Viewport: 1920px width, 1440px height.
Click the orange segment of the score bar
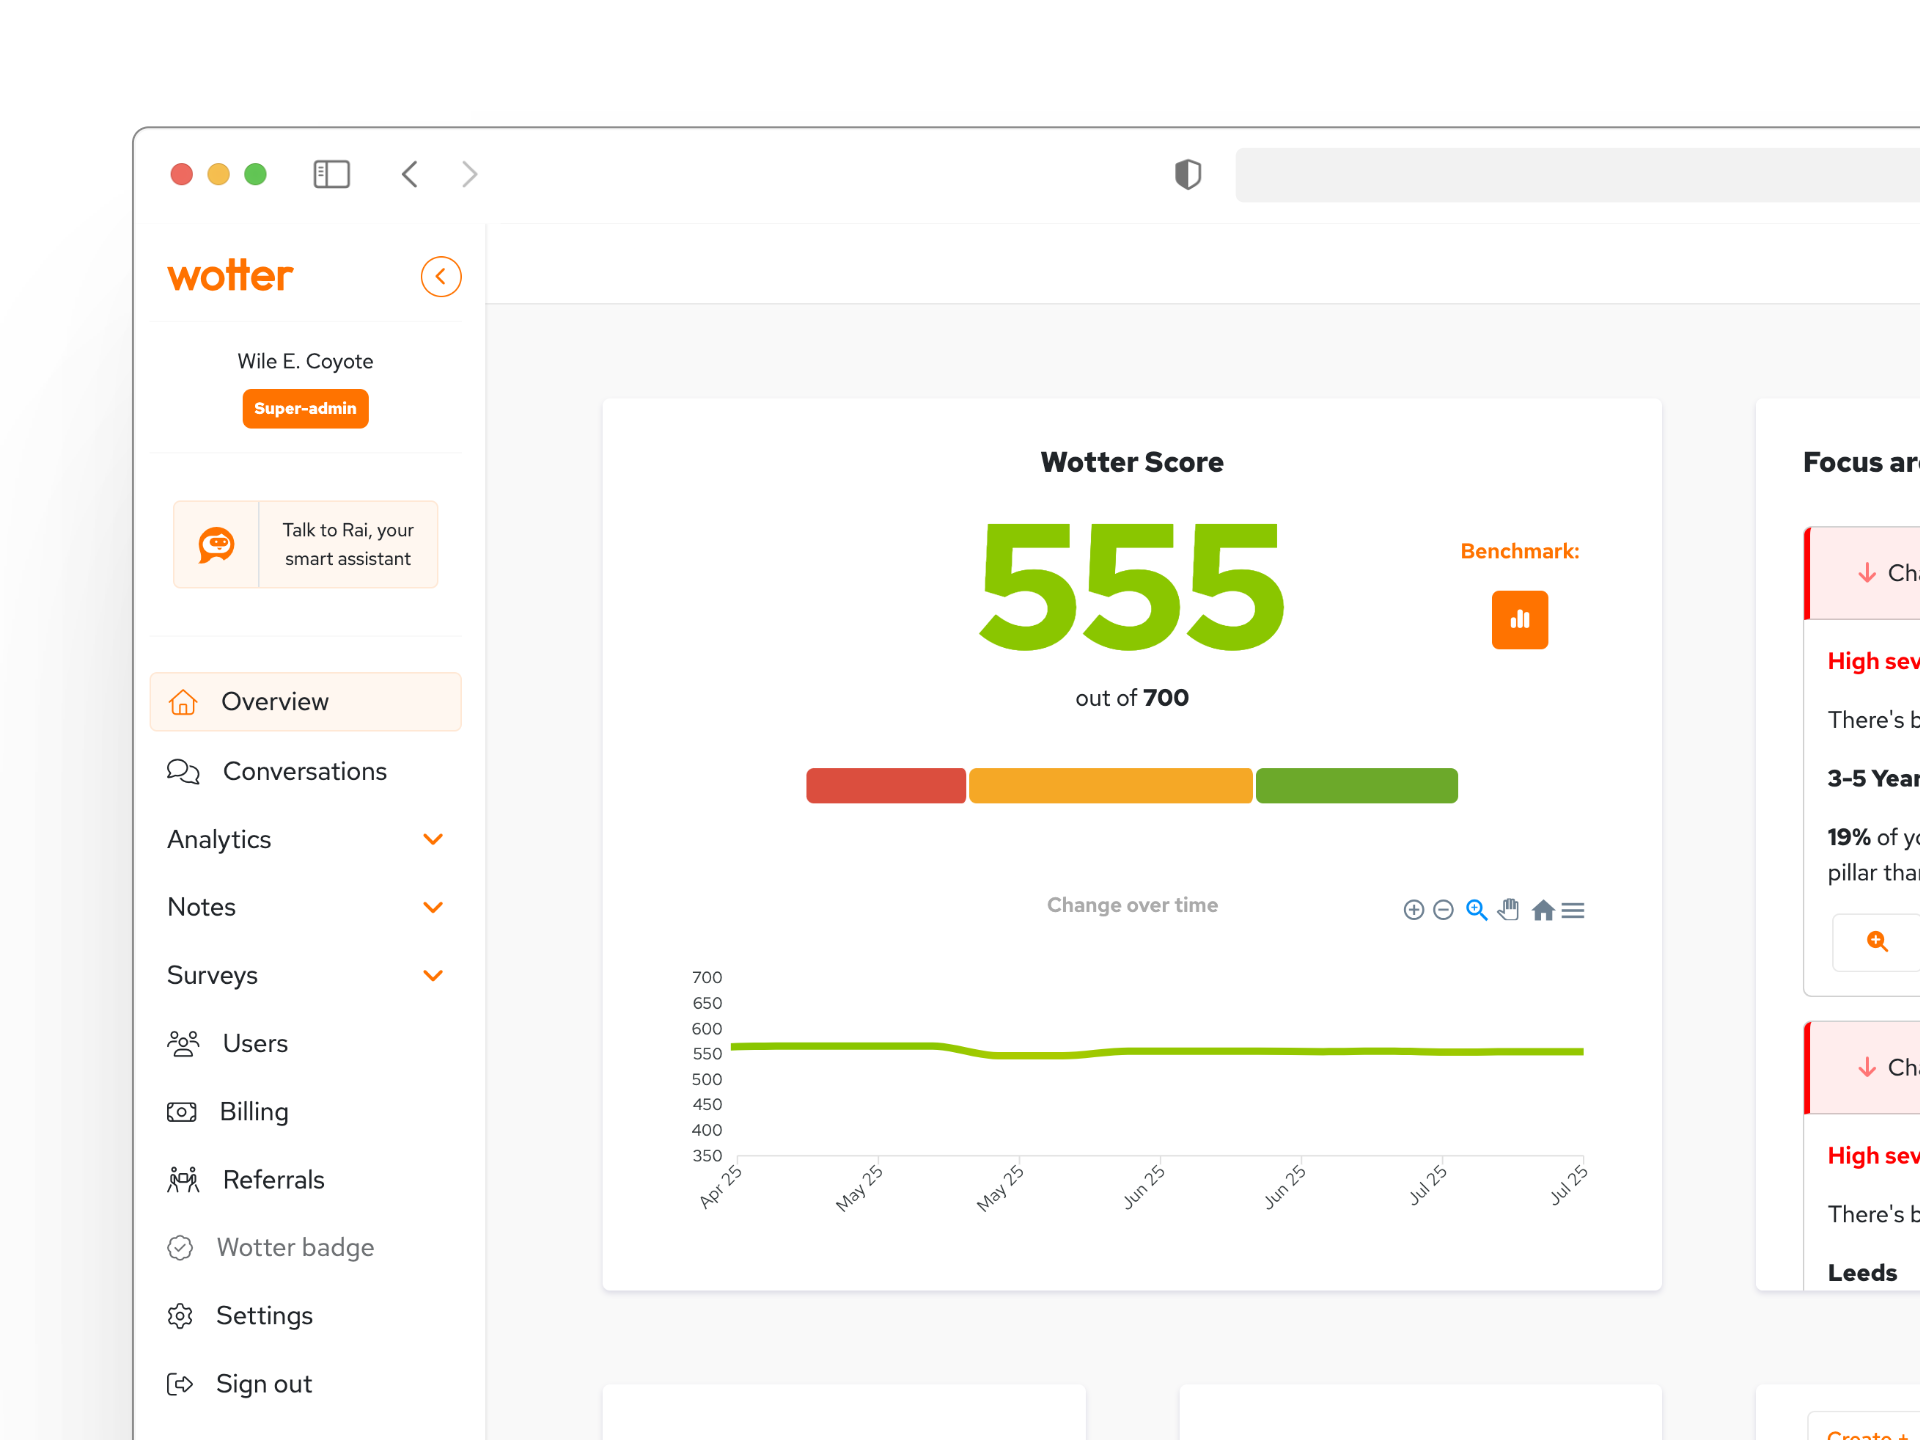click(1110, 785)
